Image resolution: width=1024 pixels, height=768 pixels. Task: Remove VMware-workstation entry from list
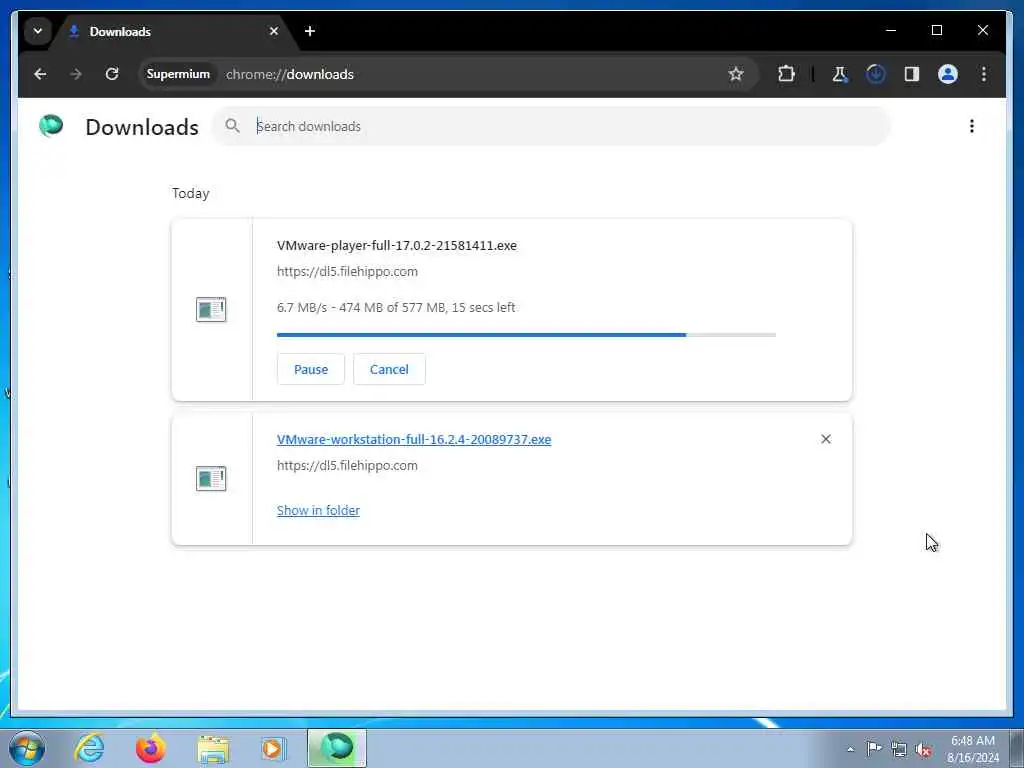click(x=825, y=439)
